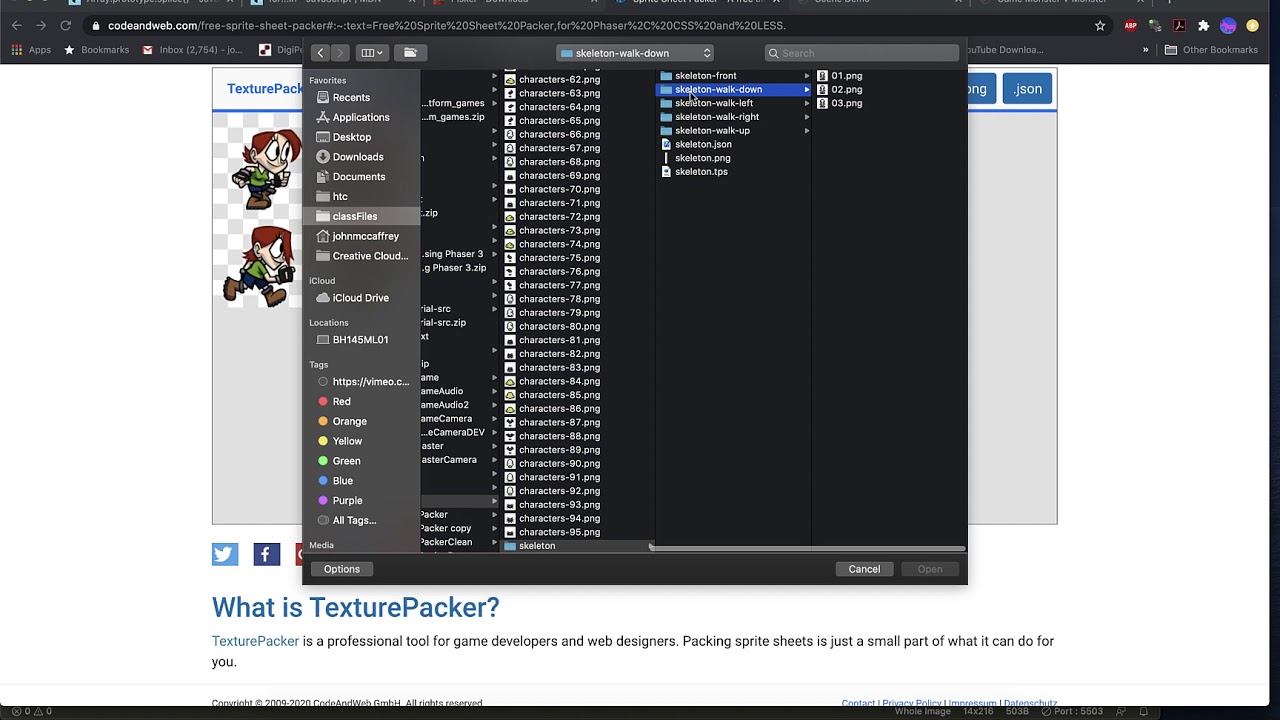Open the Desktop sidebar location
Screen dimensions: 1280x720
pos(351,137)
